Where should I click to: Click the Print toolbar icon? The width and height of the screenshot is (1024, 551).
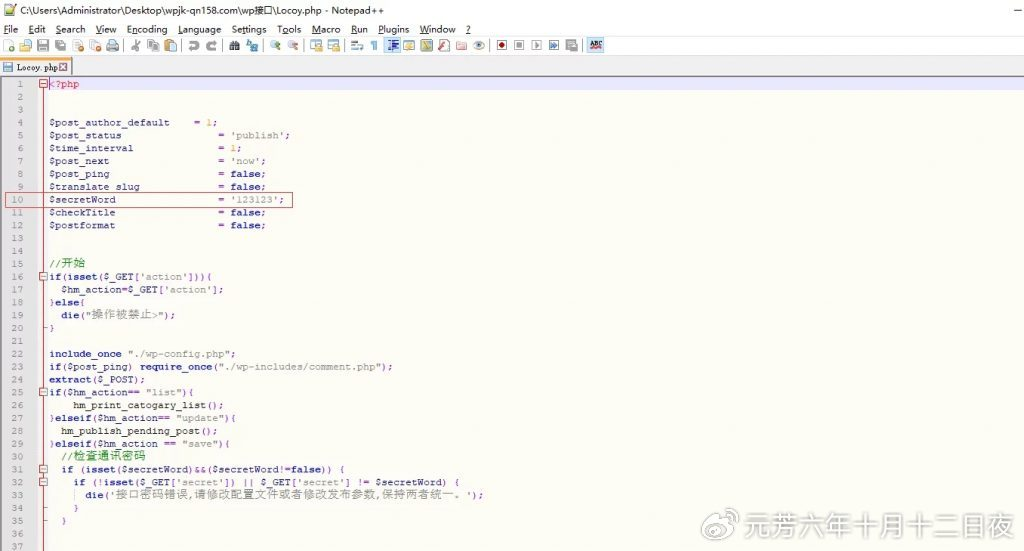(112, 46)
